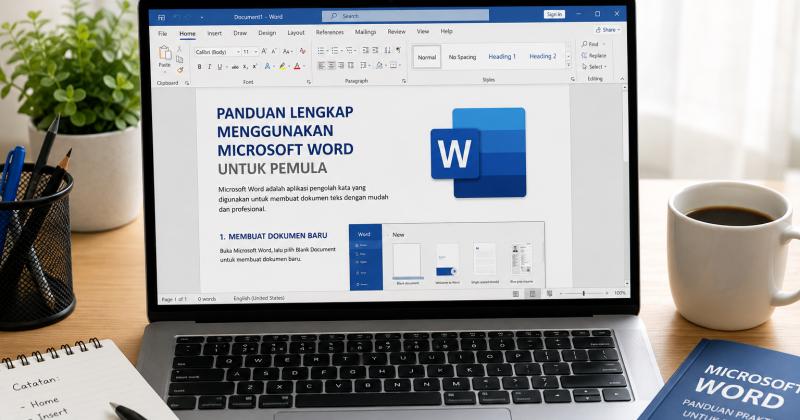The height and width of the screenshot is (420, 800).
Task: Click the Share button
Action: 608,30
